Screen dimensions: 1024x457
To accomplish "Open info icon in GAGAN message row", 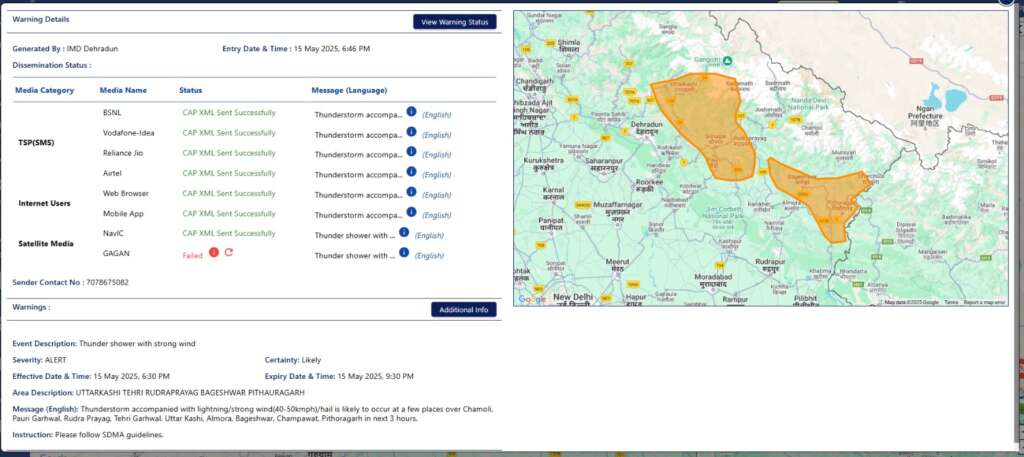I will pyautogui.click(x=404, y=252).
